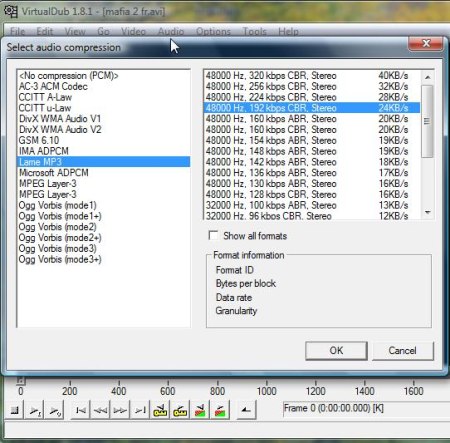The width and height of the screenshot is (450, 443).
Task: Select the highlighted Lame MP3 codec
Action: [103, 162]
